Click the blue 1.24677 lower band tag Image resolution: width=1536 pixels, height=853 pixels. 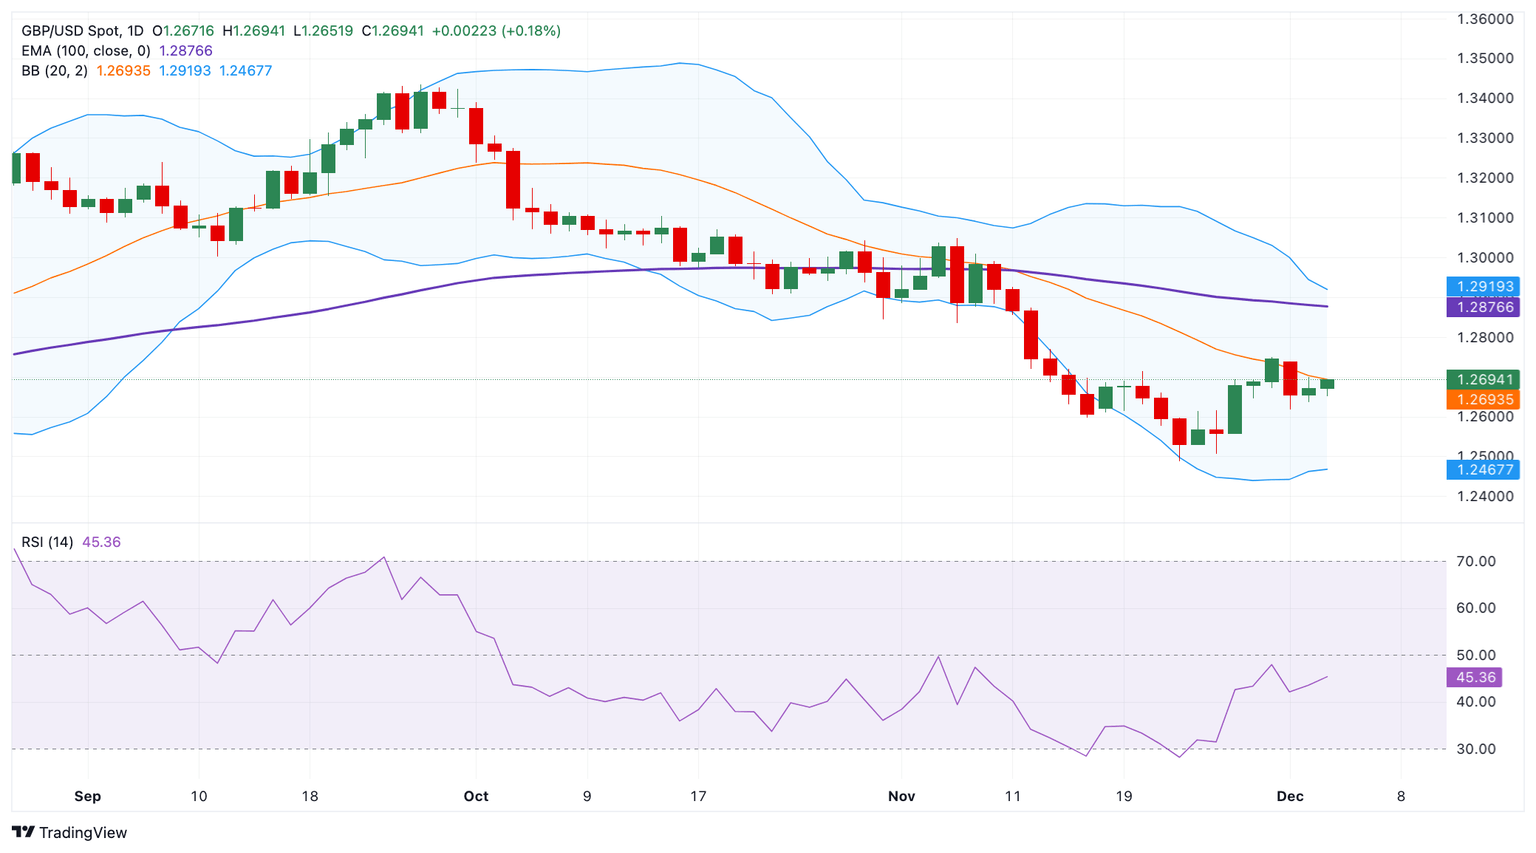[x=1483, y=469]
